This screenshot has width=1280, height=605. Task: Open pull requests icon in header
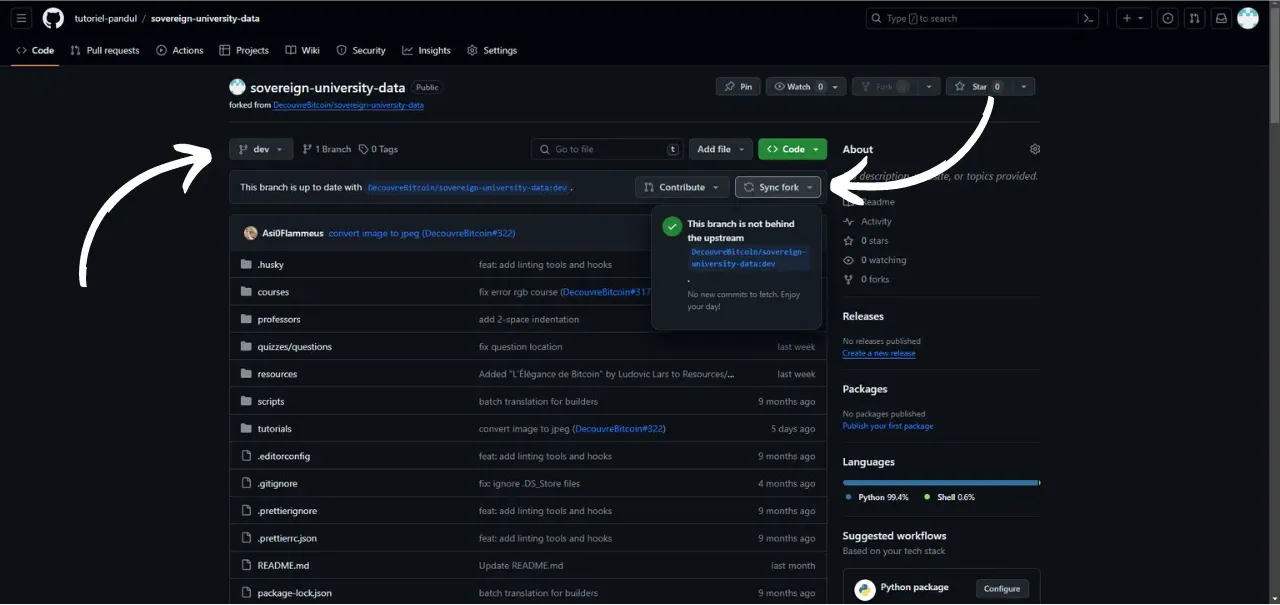1194,18
